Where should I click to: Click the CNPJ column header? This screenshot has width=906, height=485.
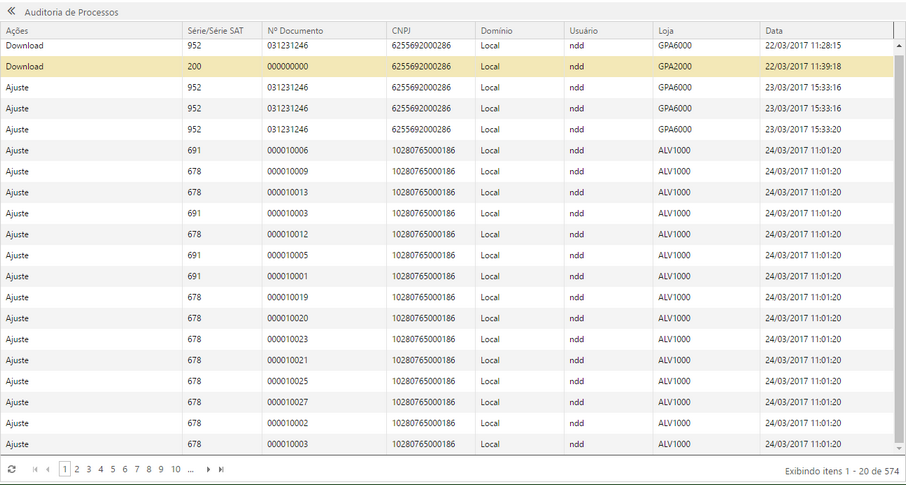(402, 31)
